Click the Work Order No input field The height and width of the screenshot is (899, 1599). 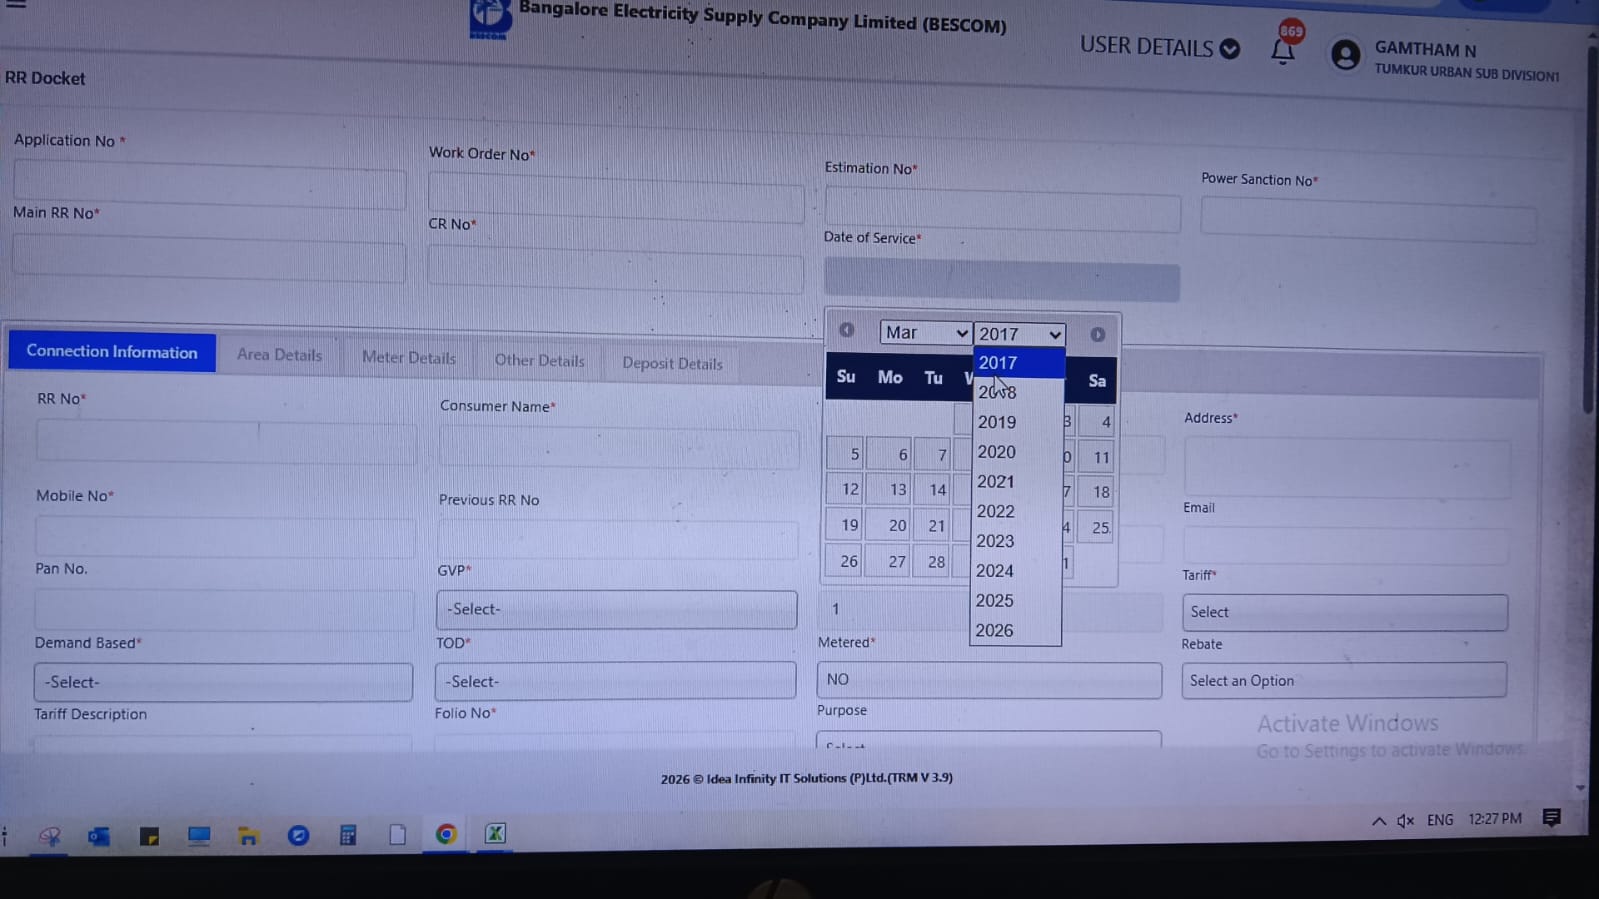coord(616,197)
